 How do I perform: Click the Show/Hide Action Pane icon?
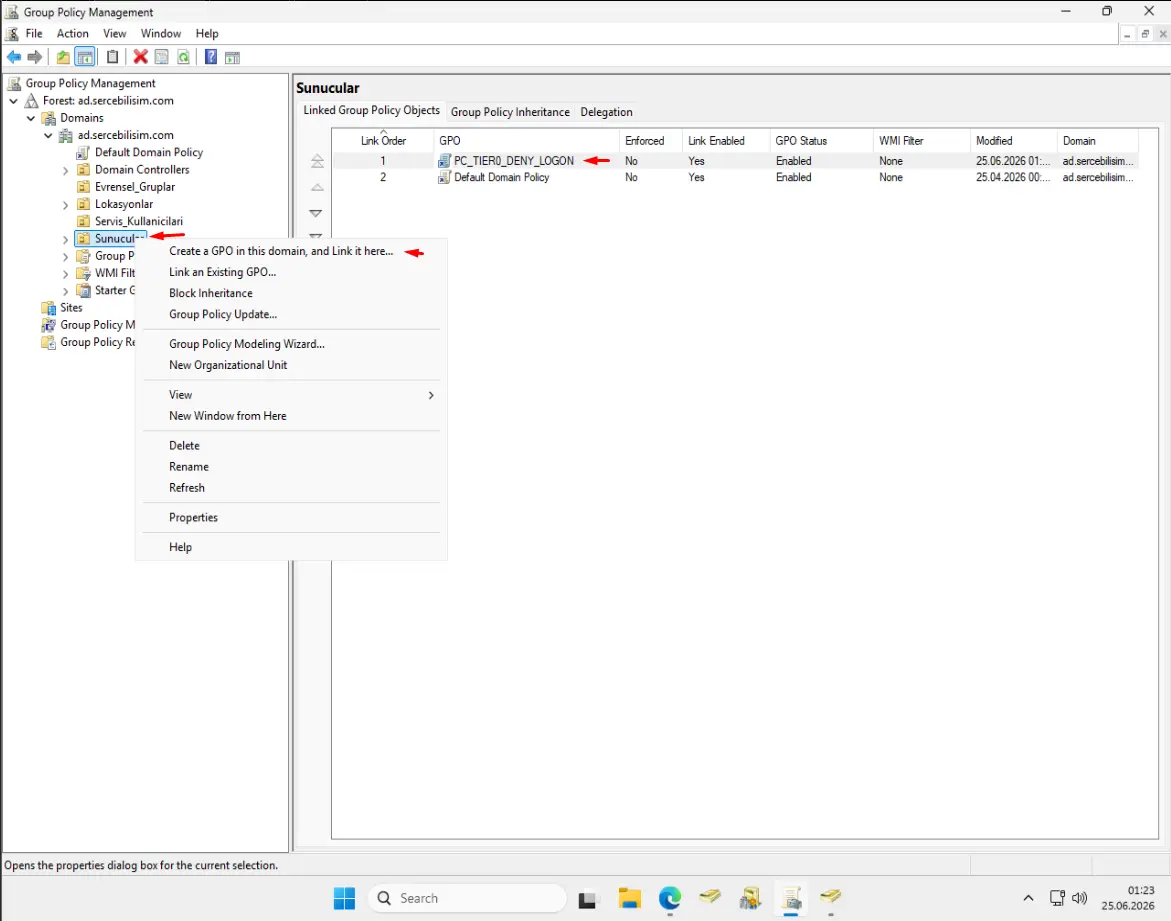click(x=232, y=57)
